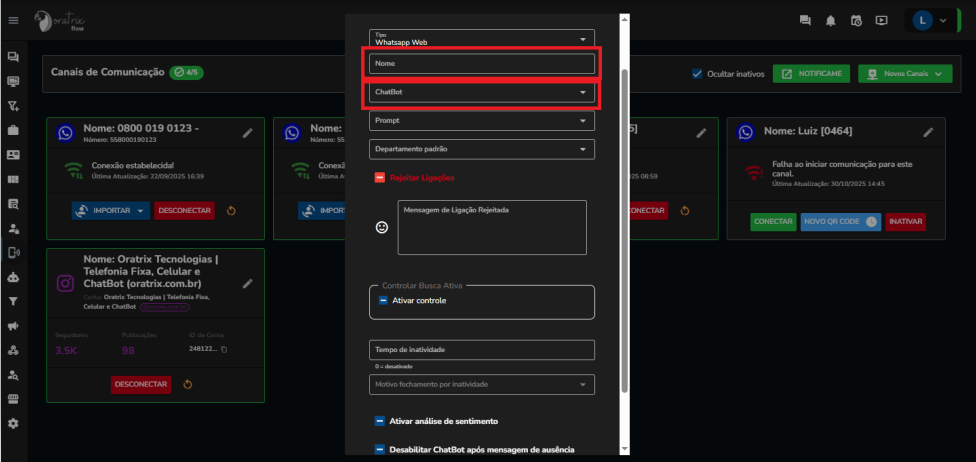Edit the 0800 019 0123 channel

point(248,132)
